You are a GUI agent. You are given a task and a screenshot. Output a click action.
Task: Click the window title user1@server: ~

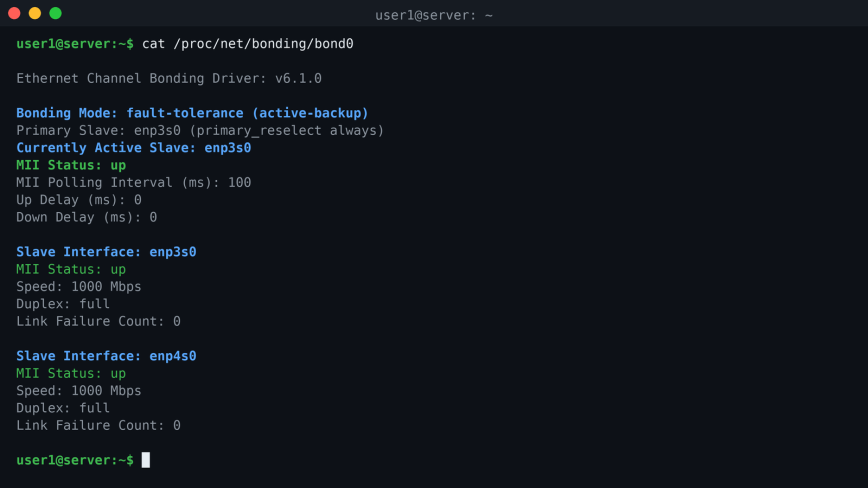coord(434,15)
